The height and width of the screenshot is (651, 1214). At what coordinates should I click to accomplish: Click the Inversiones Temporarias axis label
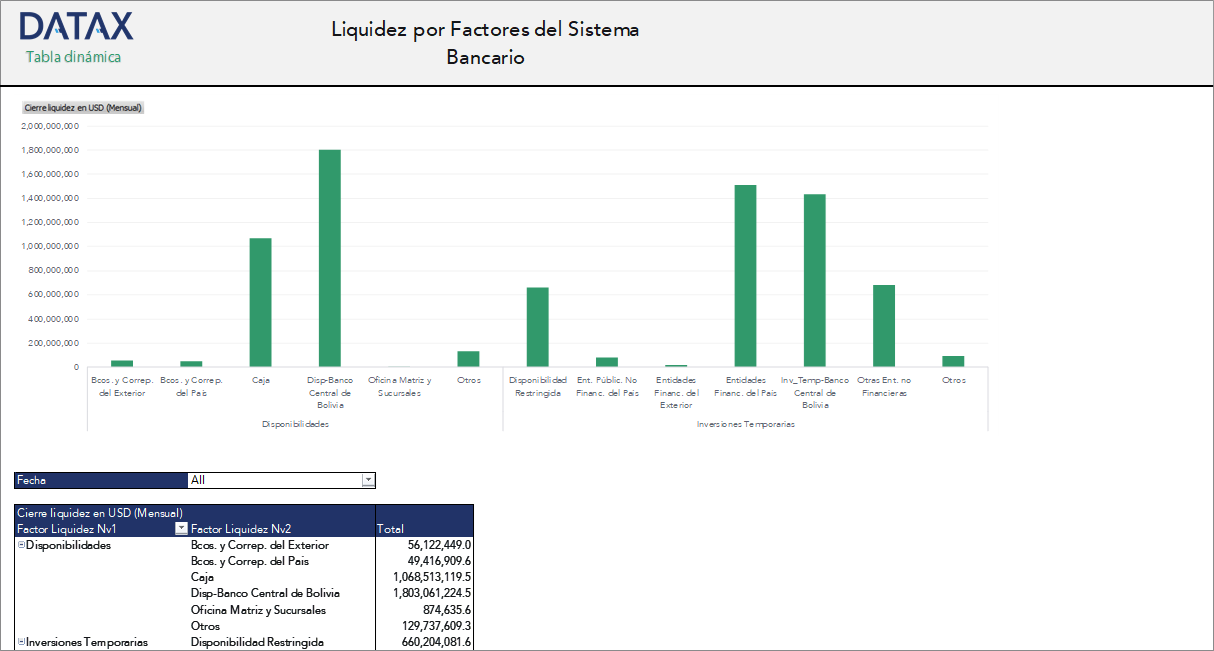pyautogui.click(x=745, y=423)
